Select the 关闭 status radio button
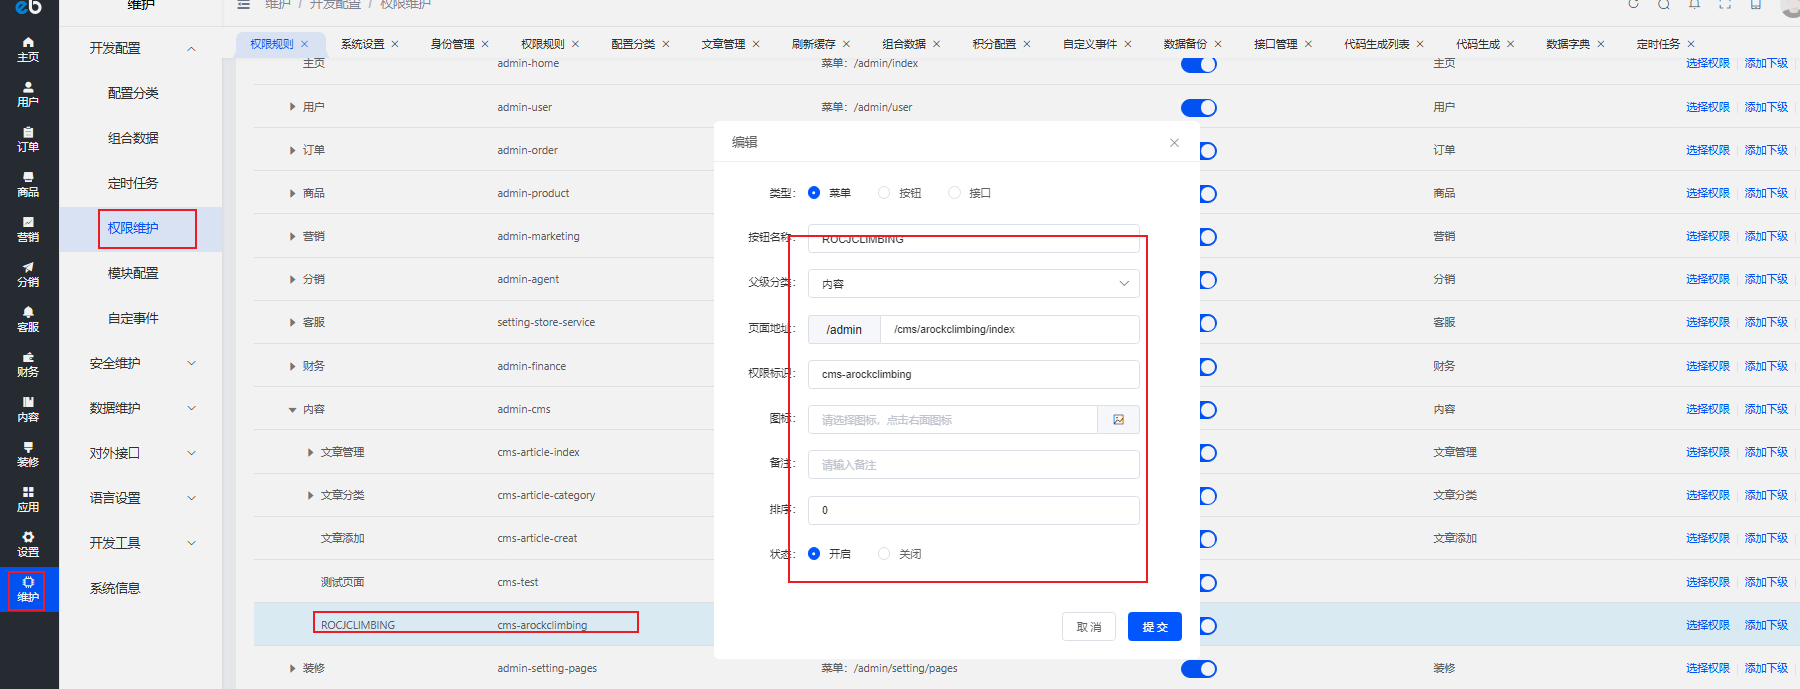The image size is (1800, 689). [x=884, y=554]
